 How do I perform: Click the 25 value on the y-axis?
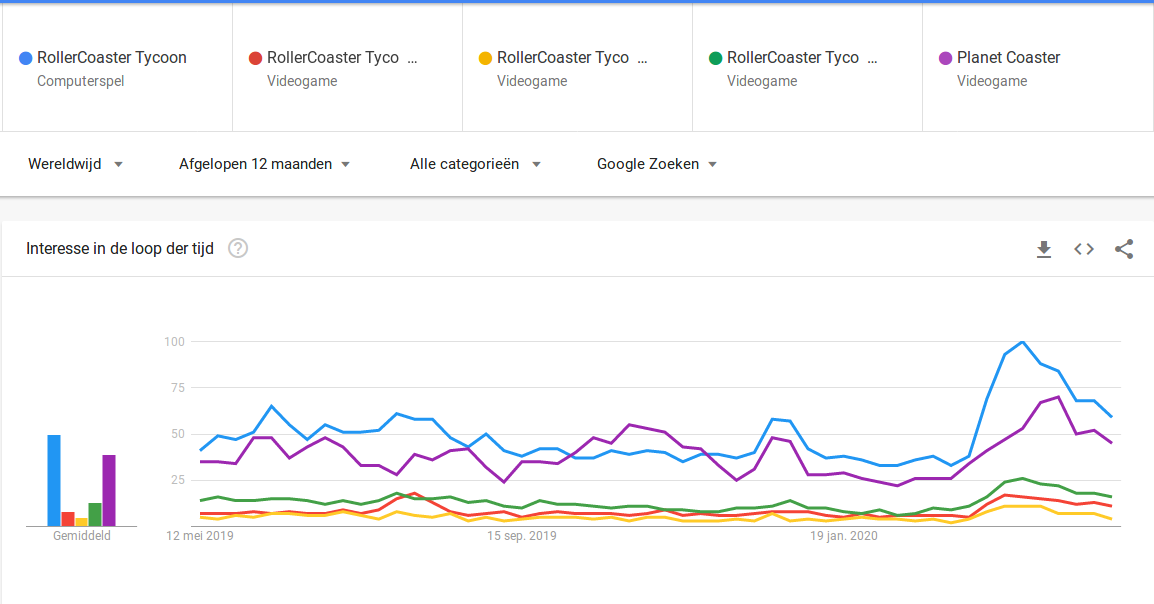tap(177, 480)
